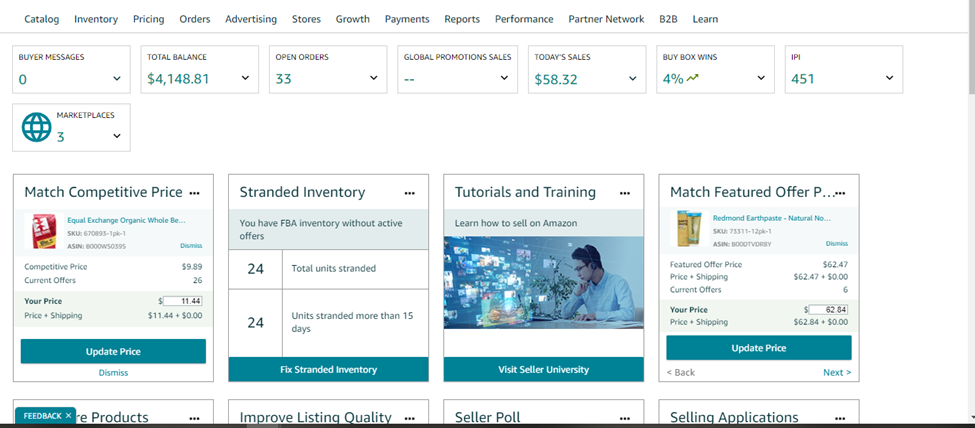Open Match Featured Offer card three-dot menu

pyautogui.click(x=840, y=193)
